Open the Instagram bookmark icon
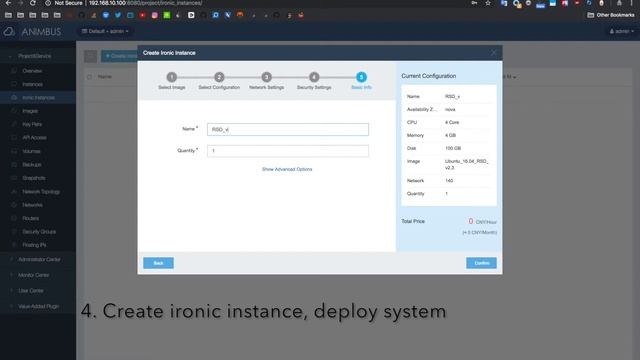Image resolution: width=640 pixels, height=360 pixels. click(x=154, y=15)
